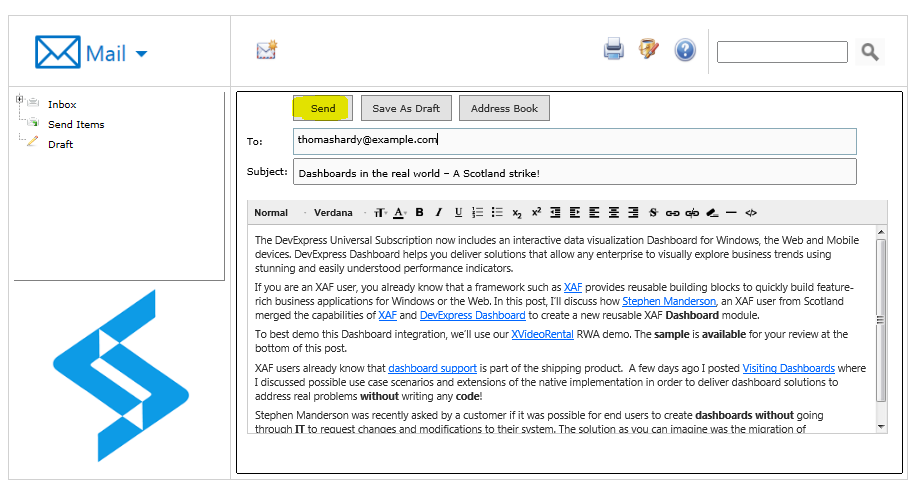Viewport: 916px width, 497px height.
Task: Center align text
Action: click(x=614, y=213)
